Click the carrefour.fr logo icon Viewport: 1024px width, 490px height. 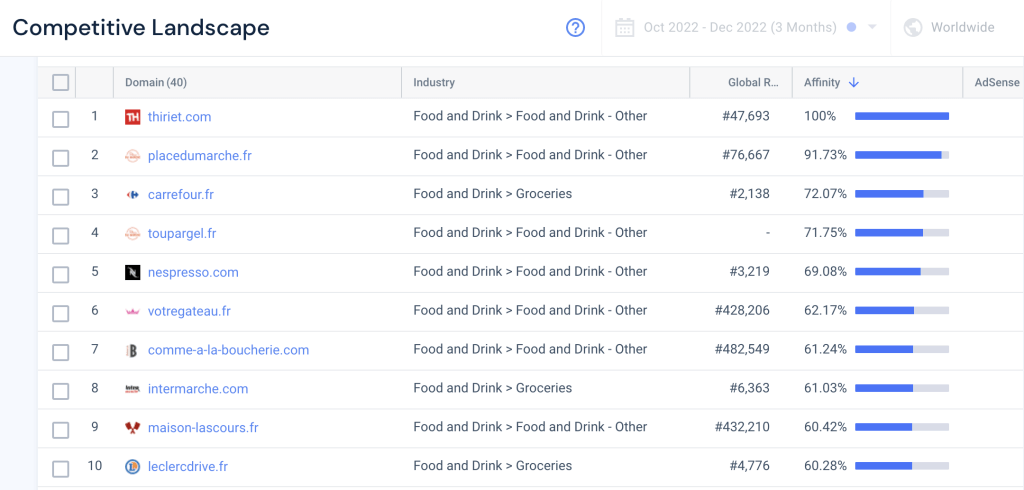(x=132, y=195)
